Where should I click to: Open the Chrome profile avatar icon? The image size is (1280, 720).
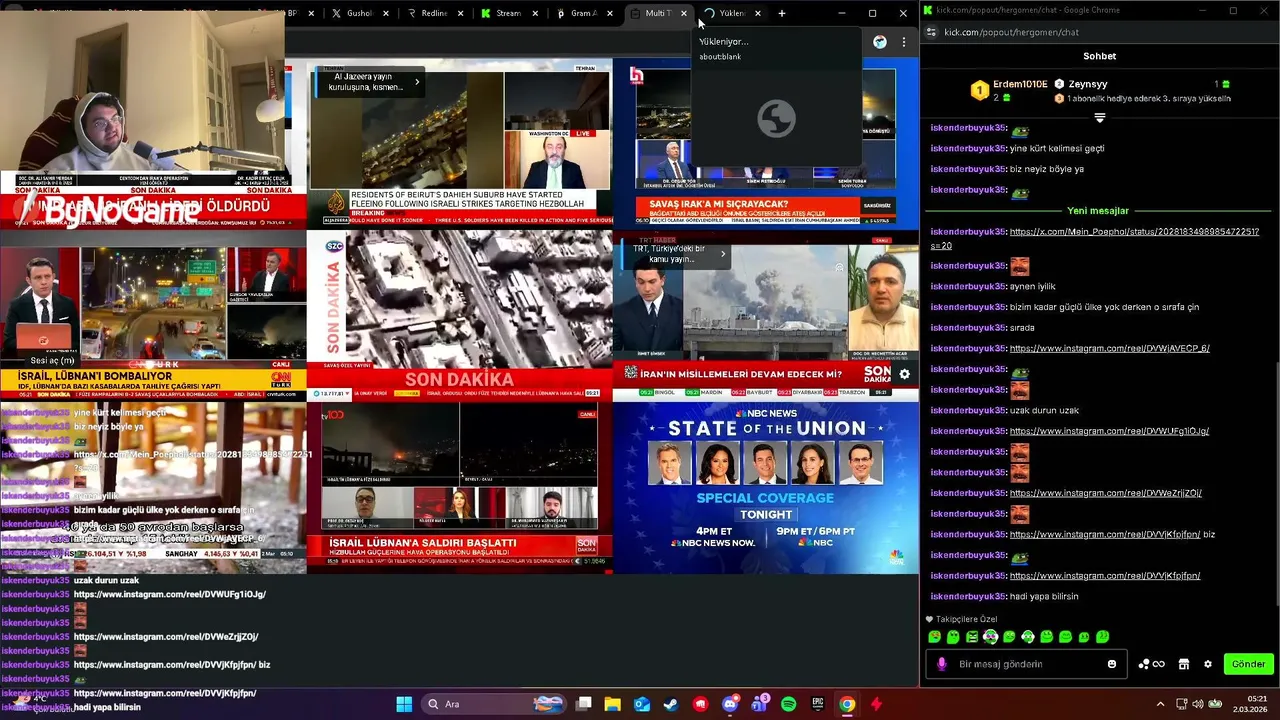click(x=879, y=42)
